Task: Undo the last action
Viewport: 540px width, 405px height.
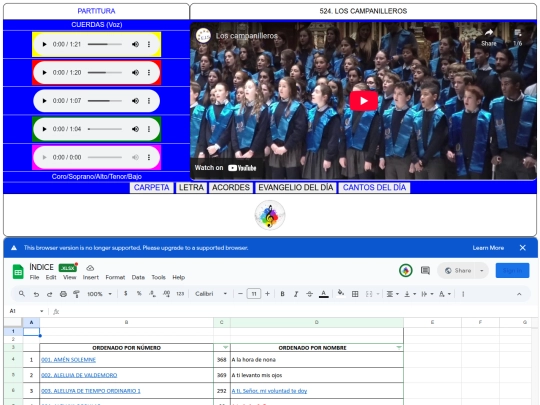Action: pyautogui.click(x=36, y=294)
